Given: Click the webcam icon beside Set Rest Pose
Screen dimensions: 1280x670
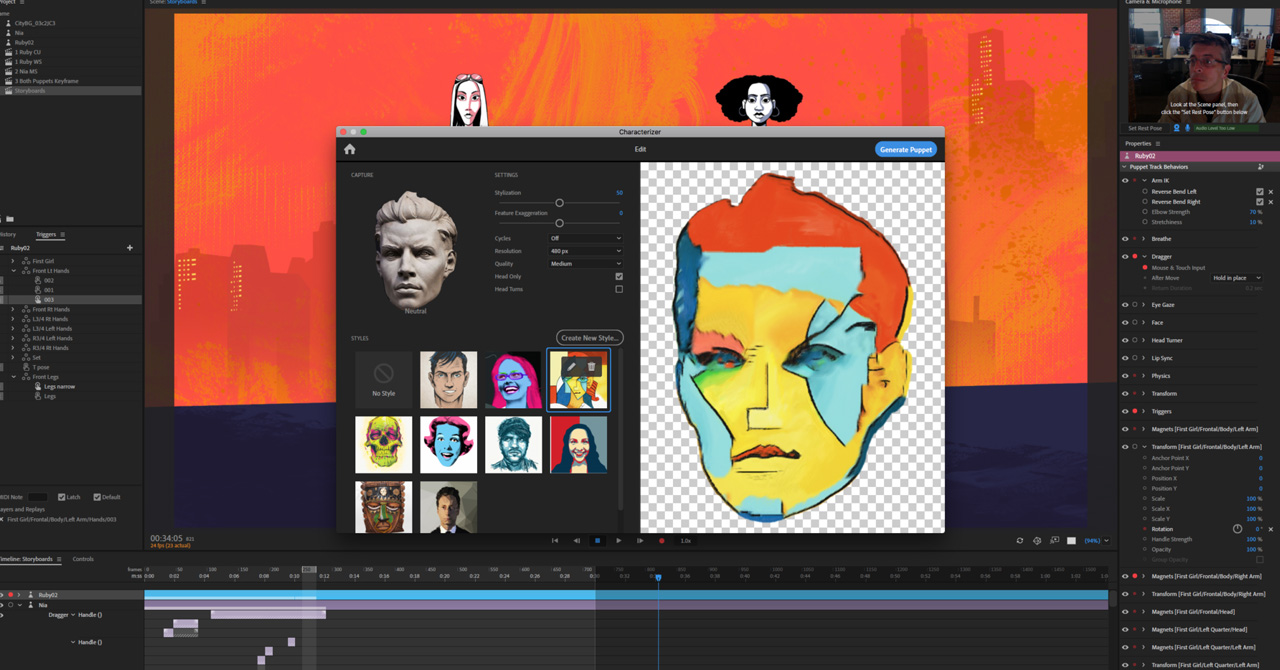Looking at the screenshot, I should click(x=1176, y=128).
